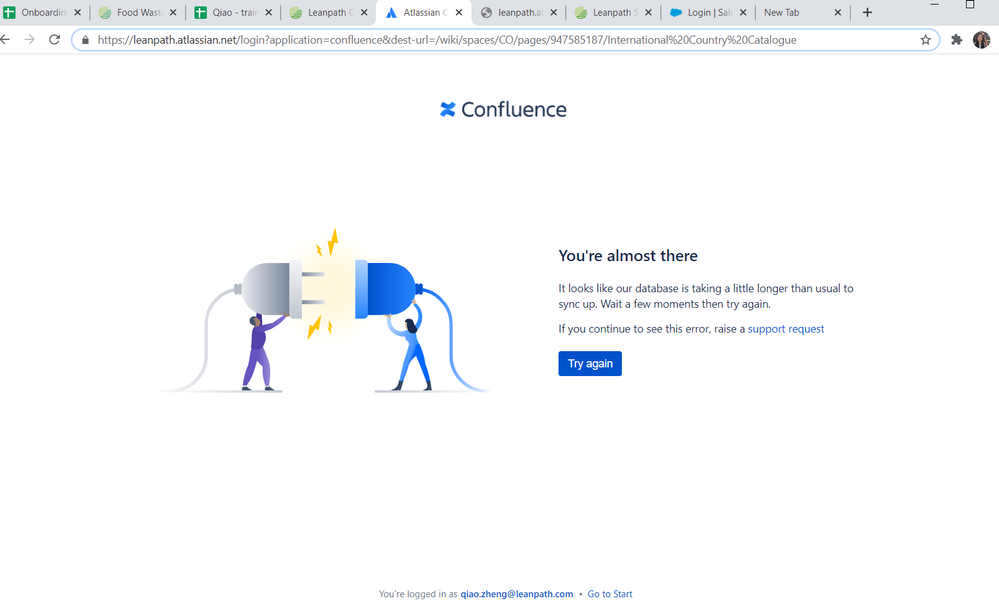Image resolution: width=999 pixels, height=608 pixels.
Task: Click the qiao.zheng@leanpath.com account link
Action: [x=517, y=594]
